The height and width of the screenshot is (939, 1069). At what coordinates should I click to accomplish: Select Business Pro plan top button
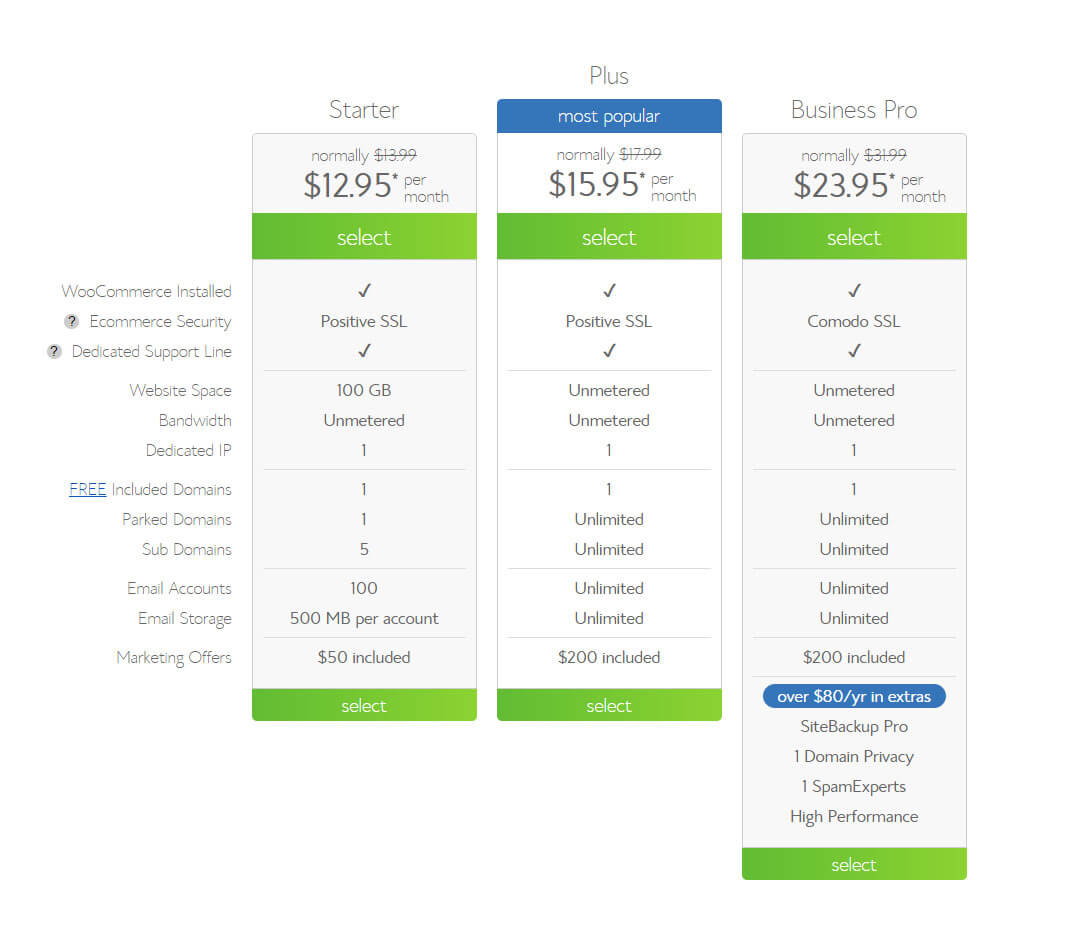854,237
